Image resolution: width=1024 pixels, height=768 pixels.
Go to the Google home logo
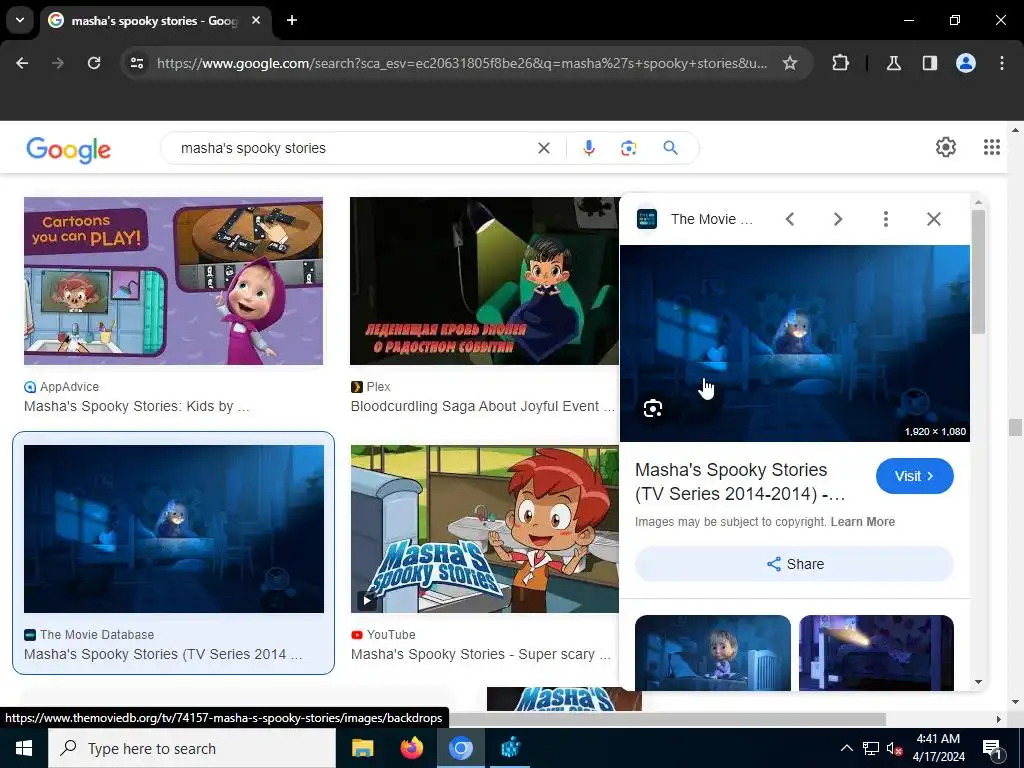69,150
